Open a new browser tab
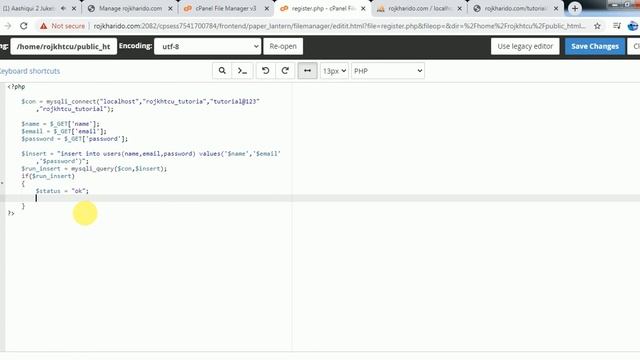The image size is (640, 360). [575, 8]
